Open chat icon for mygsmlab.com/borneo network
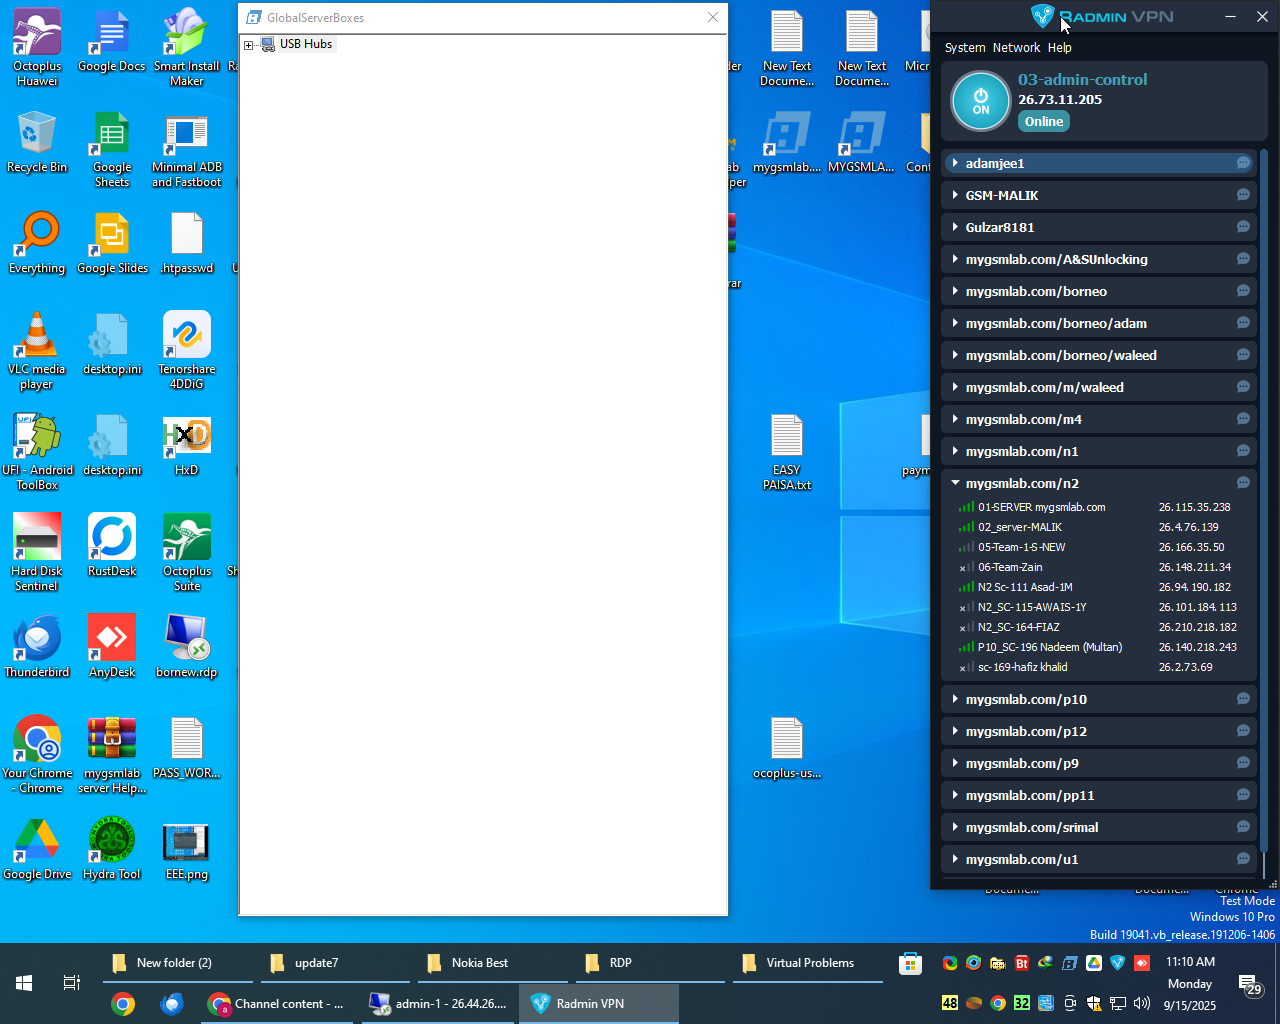Image resolution: width=1280 pixels, height=1024 pixels. tap(1243, 291)
